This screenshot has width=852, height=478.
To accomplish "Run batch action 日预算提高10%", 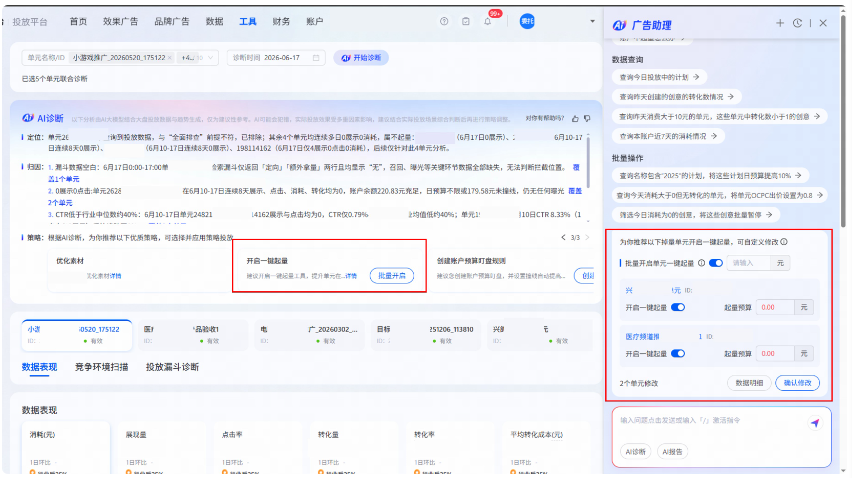I will 710,175.
